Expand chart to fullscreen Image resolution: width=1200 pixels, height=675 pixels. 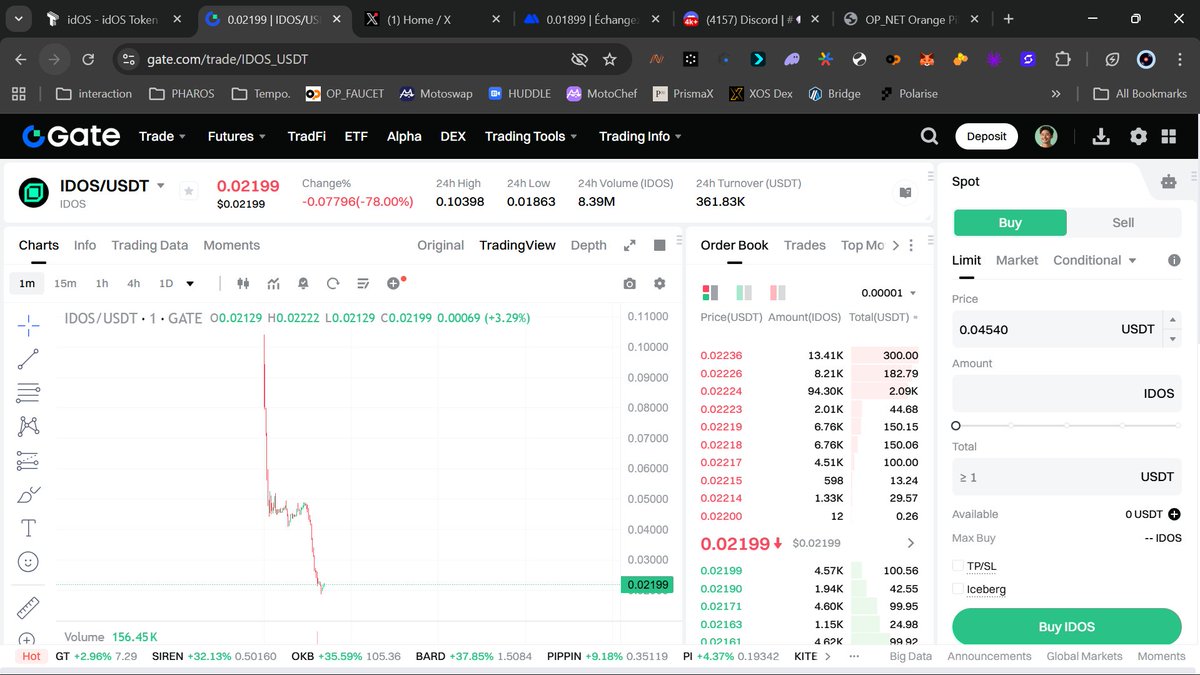[x=629, y=245]
